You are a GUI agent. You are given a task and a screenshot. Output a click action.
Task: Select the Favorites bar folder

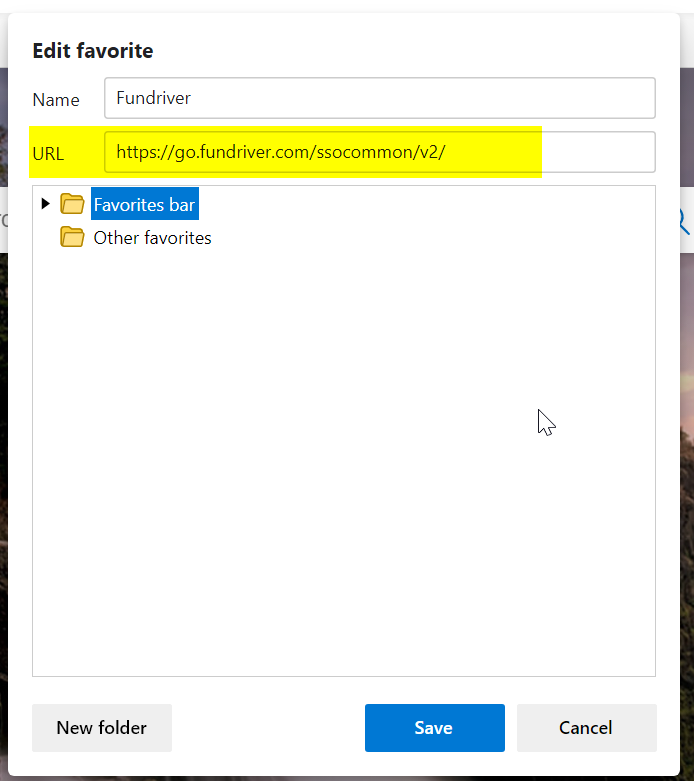point(144,204)
